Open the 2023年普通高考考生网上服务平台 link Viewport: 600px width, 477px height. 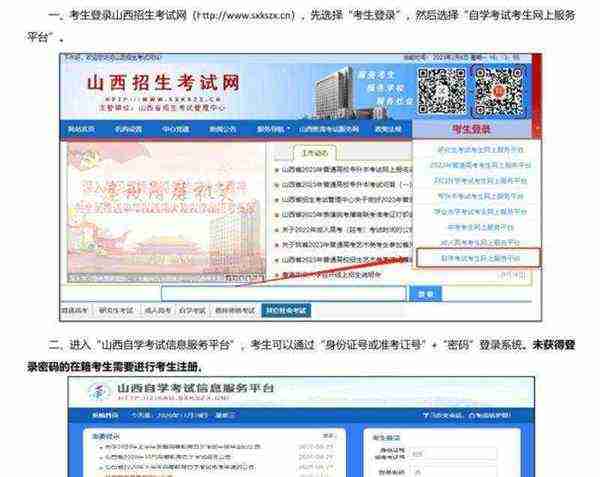coord(480,165)
